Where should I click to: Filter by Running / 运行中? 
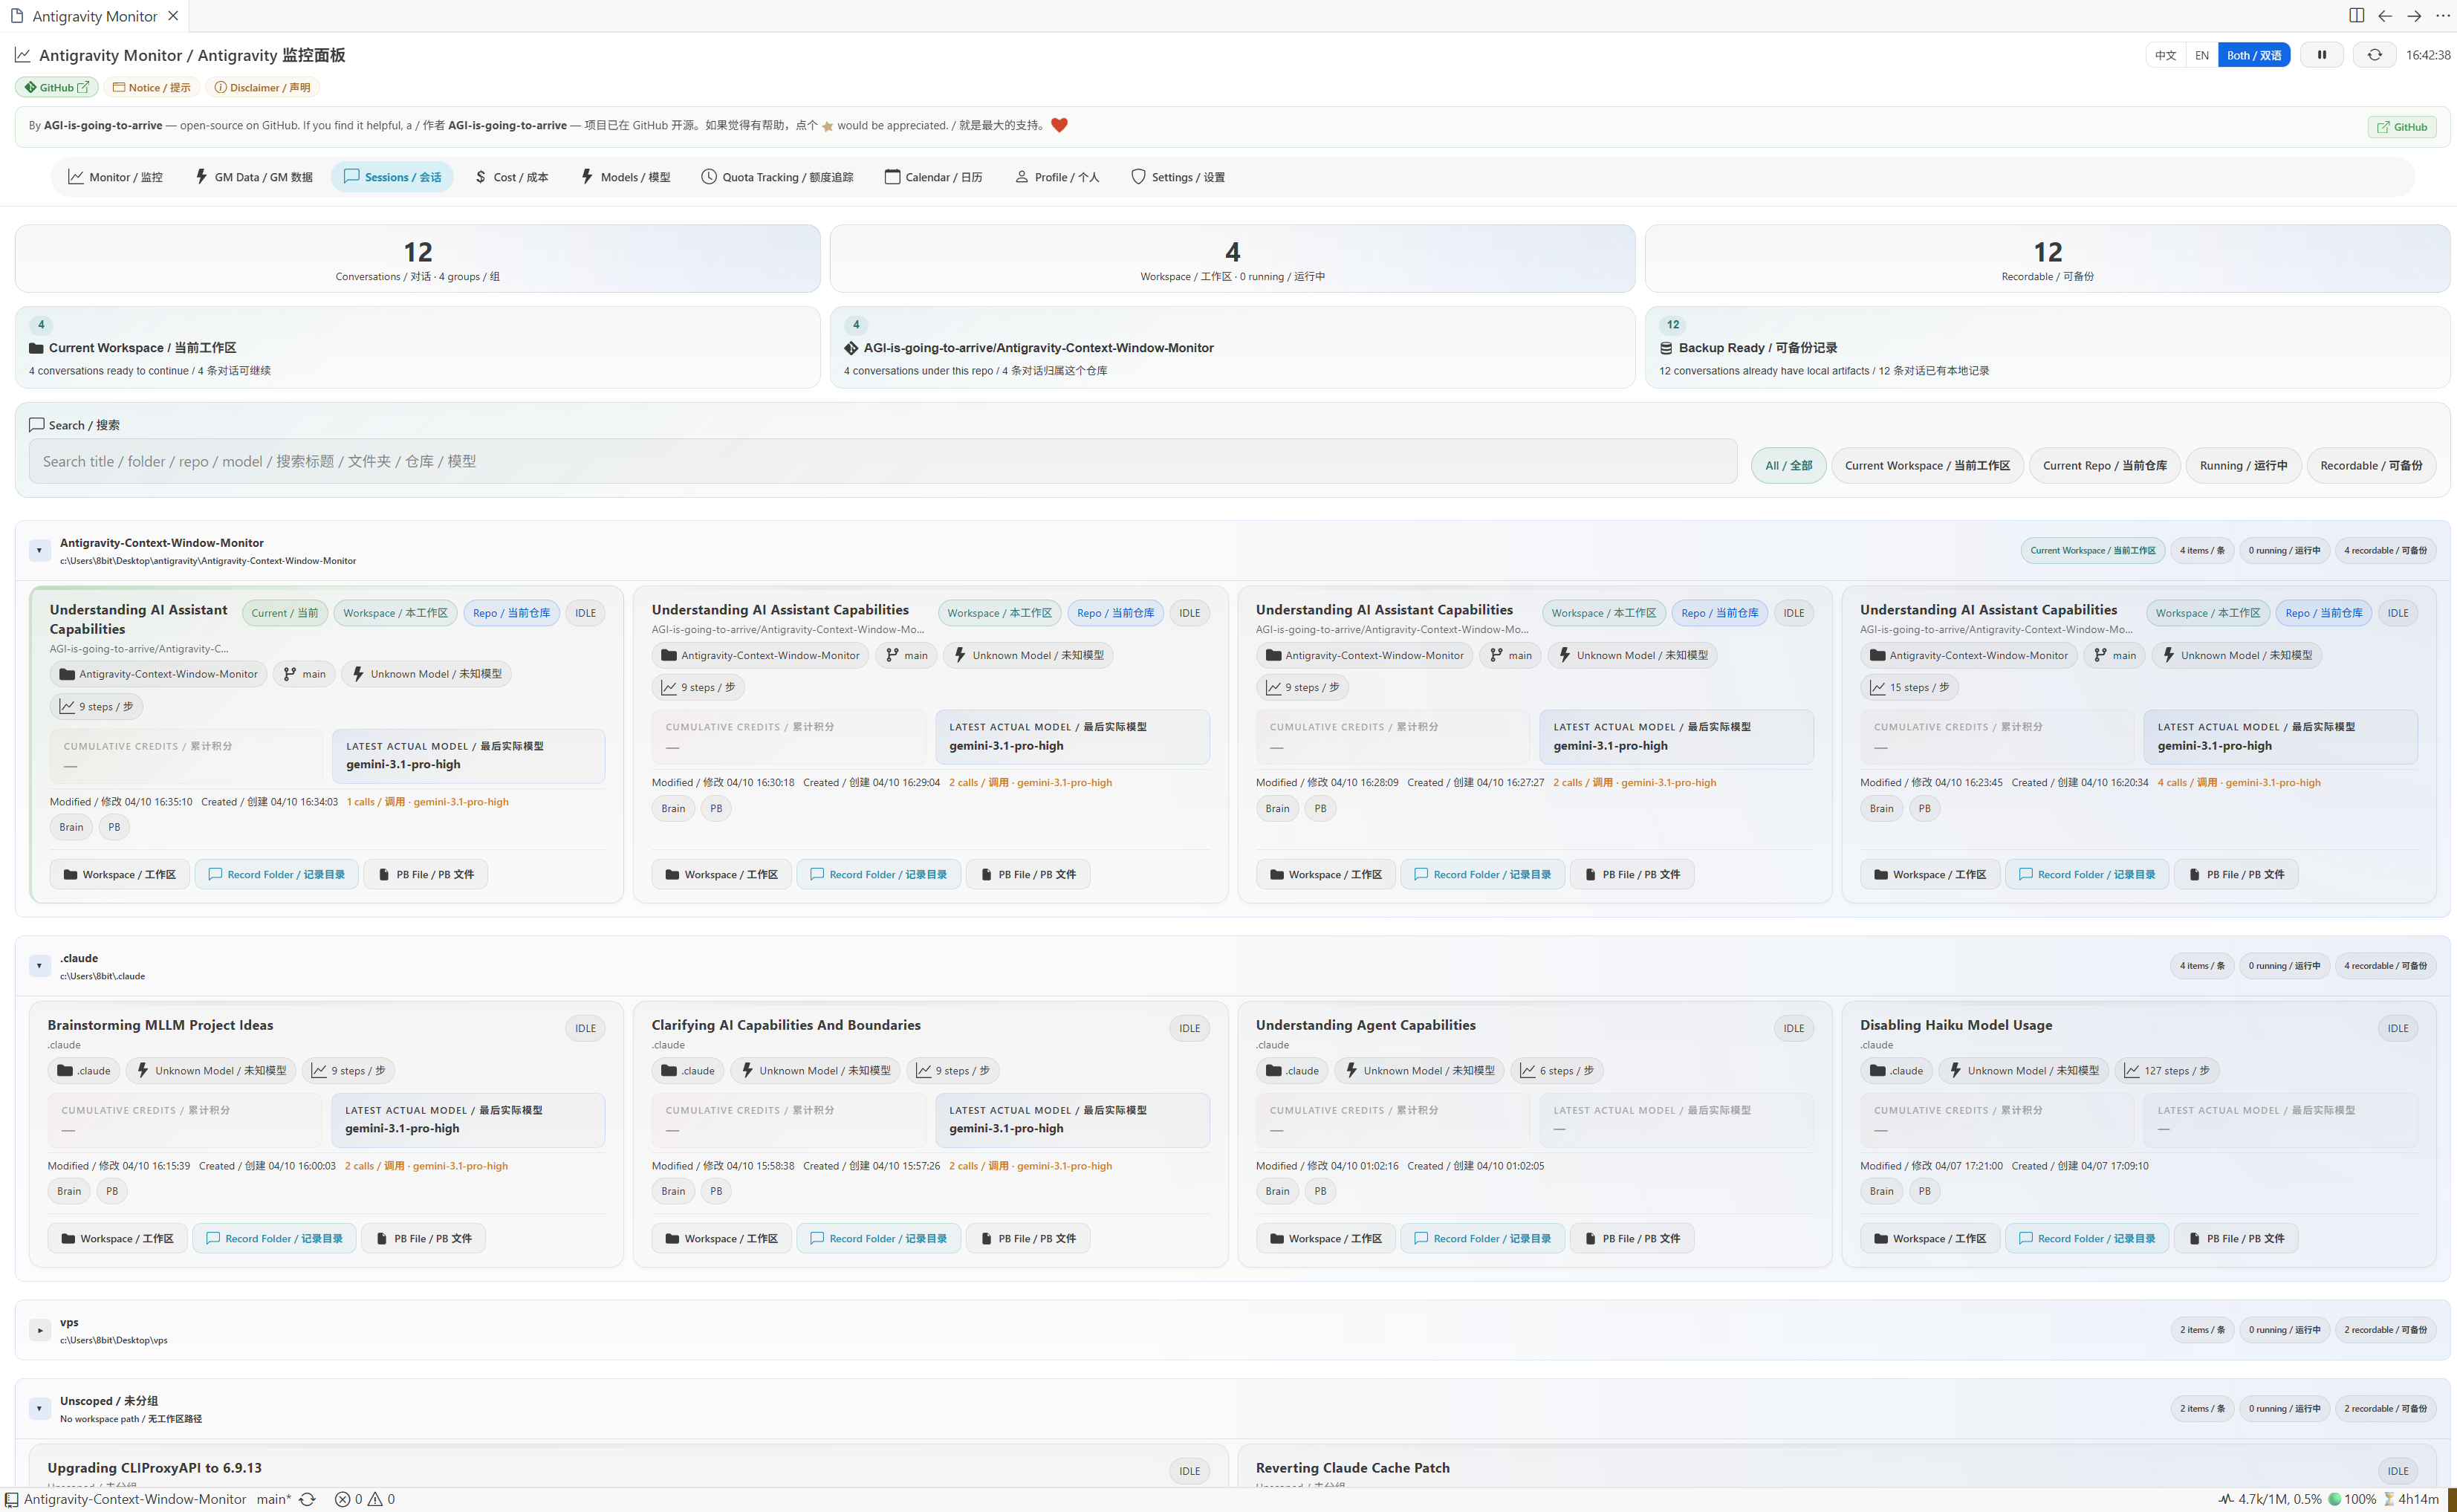click(2243, 465)
